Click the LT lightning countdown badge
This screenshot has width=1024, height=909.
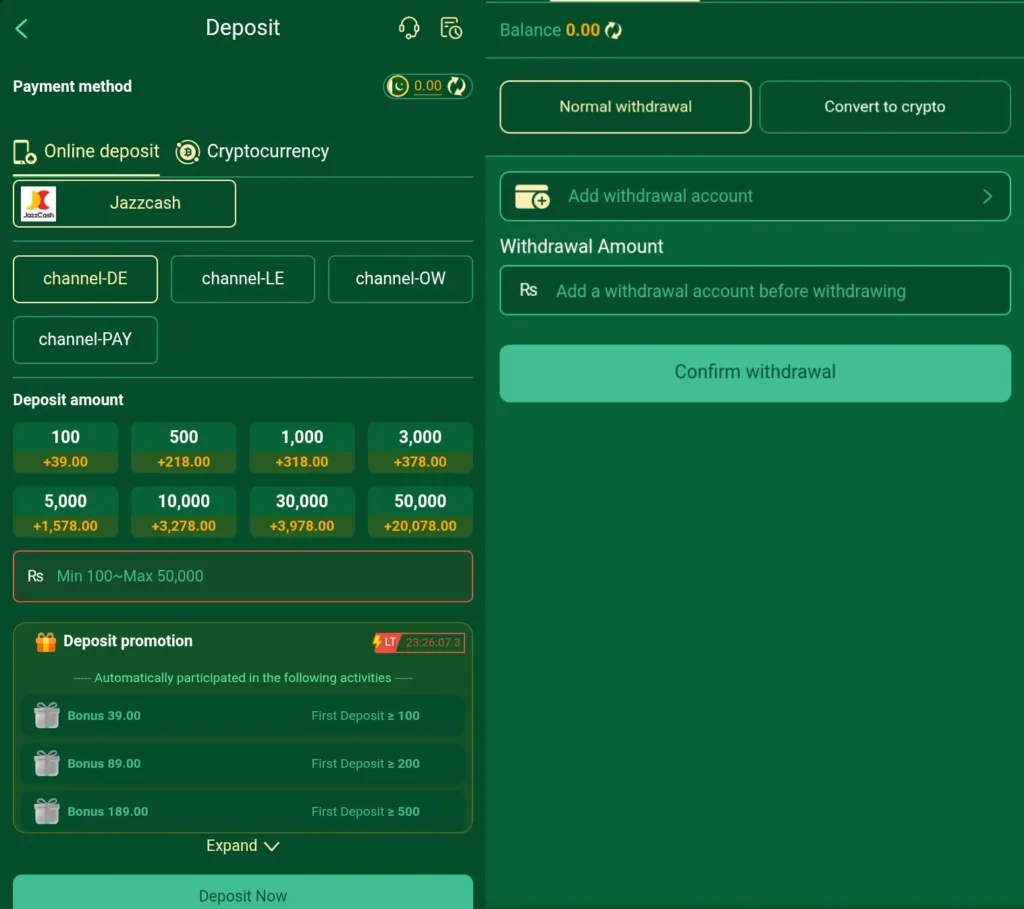click(418, 642)
